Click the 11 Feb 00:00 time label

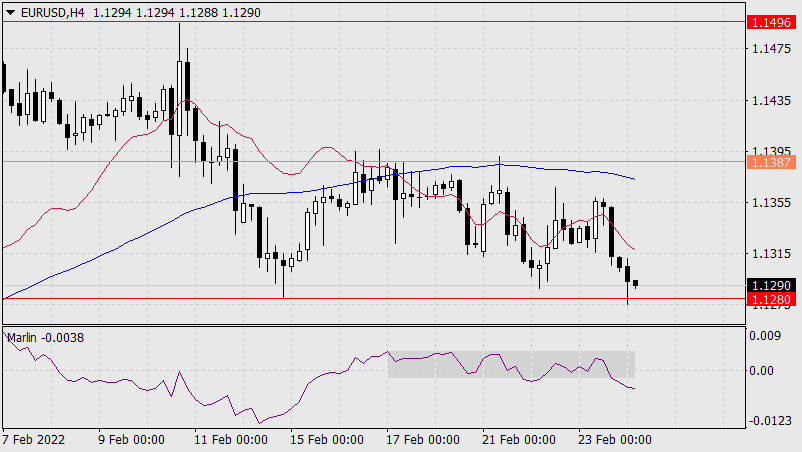(x=231, y=440)
